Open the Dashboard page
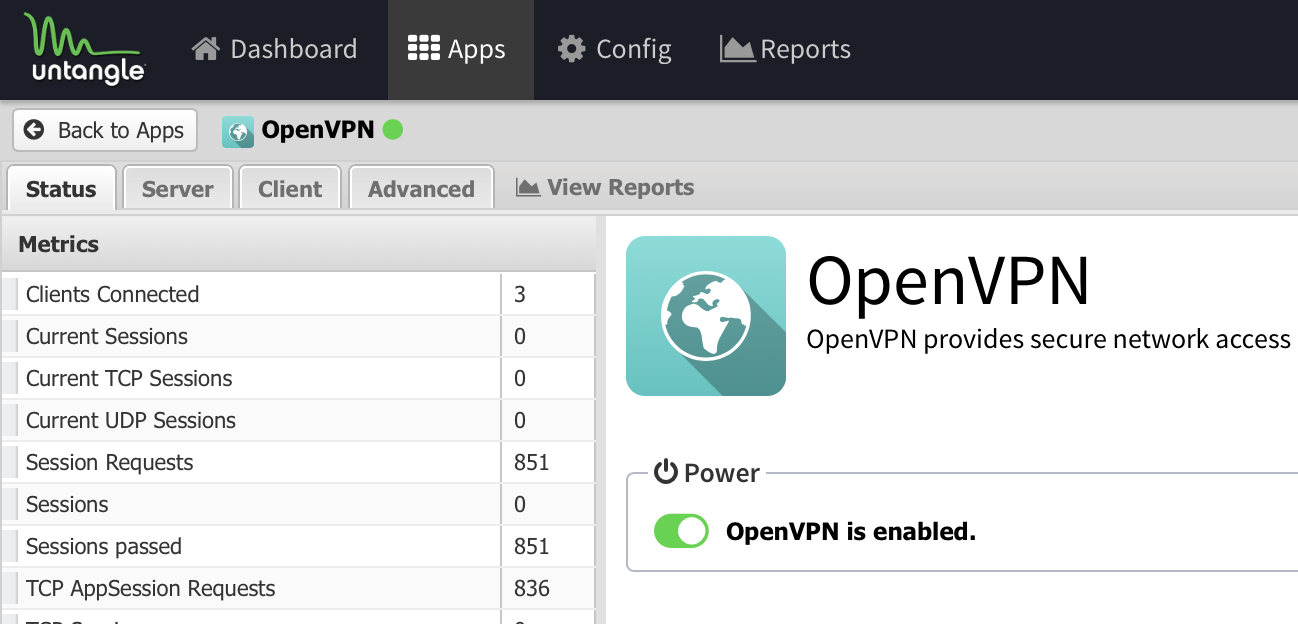 click(275, 49)
